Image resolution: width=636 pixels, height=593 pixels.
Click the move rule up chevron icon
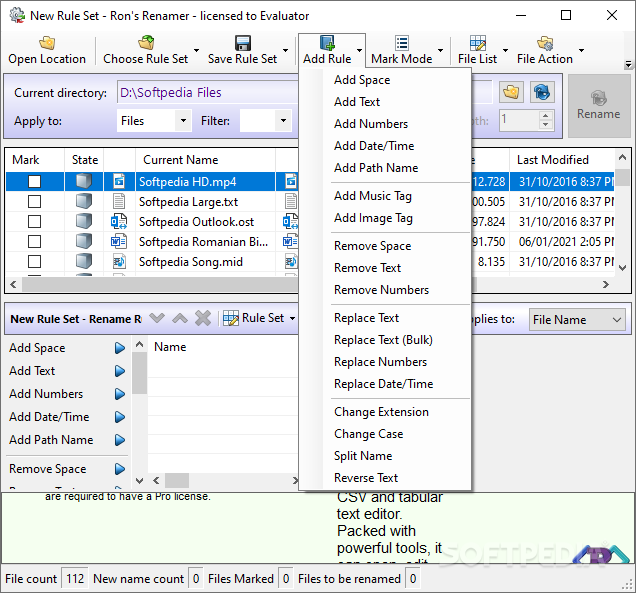[180, 318]
